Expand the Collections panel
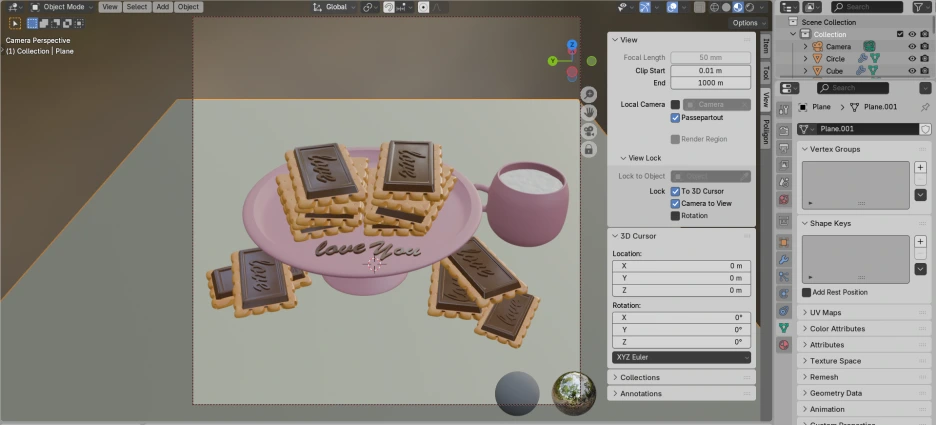This screenshot has height=425, width=936. [681, 377]
